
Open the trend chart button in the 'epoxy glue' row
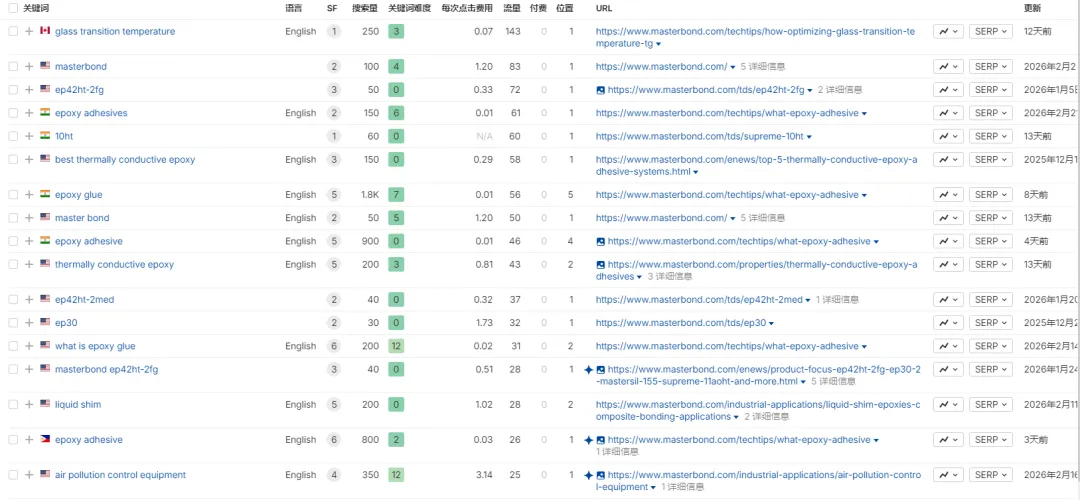(948, 195)
